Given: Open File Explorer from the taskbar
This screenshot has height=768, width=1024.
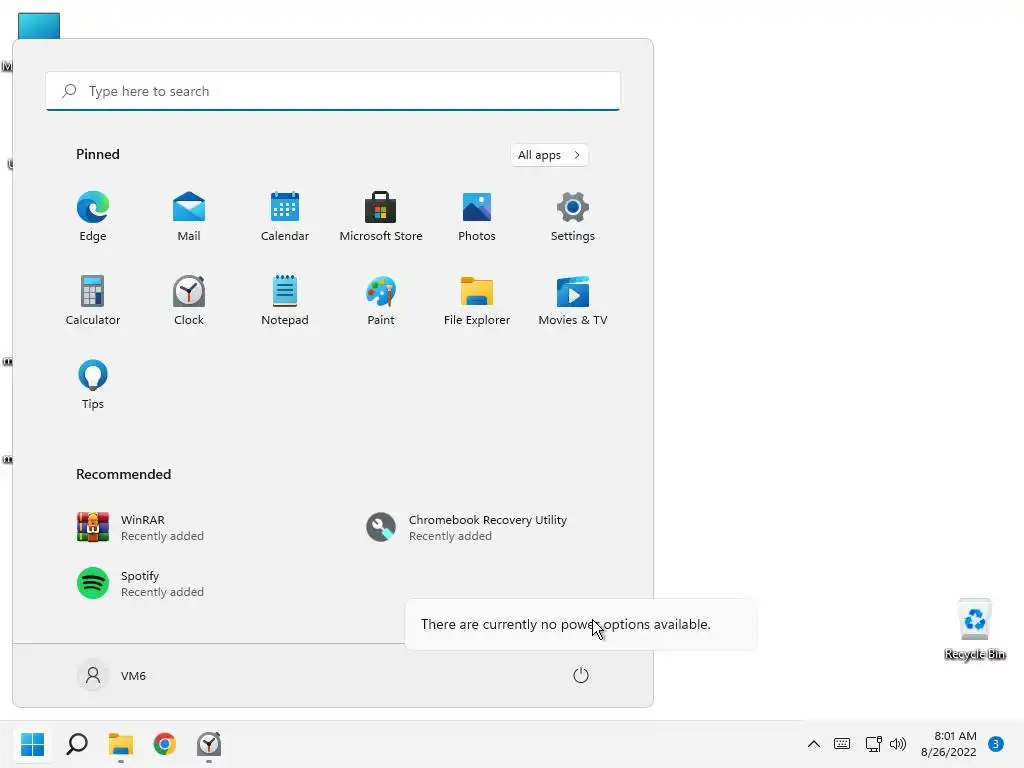Looking at the screenshot, I should click(x=121, y=744).
